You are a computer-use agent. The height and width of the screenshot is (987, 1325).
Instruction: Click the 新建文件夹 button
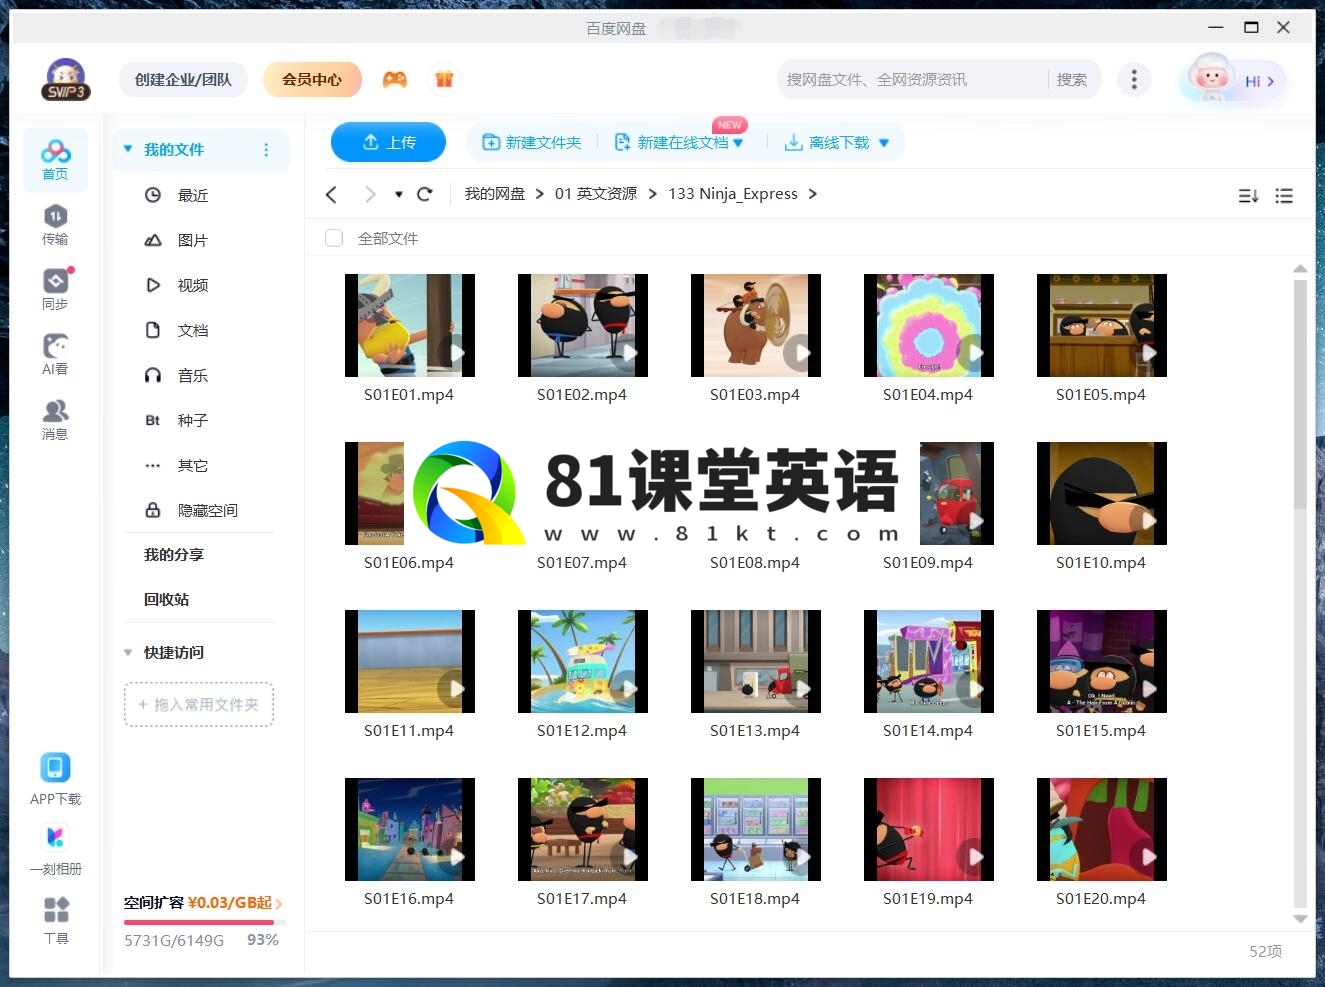(532, 142)
